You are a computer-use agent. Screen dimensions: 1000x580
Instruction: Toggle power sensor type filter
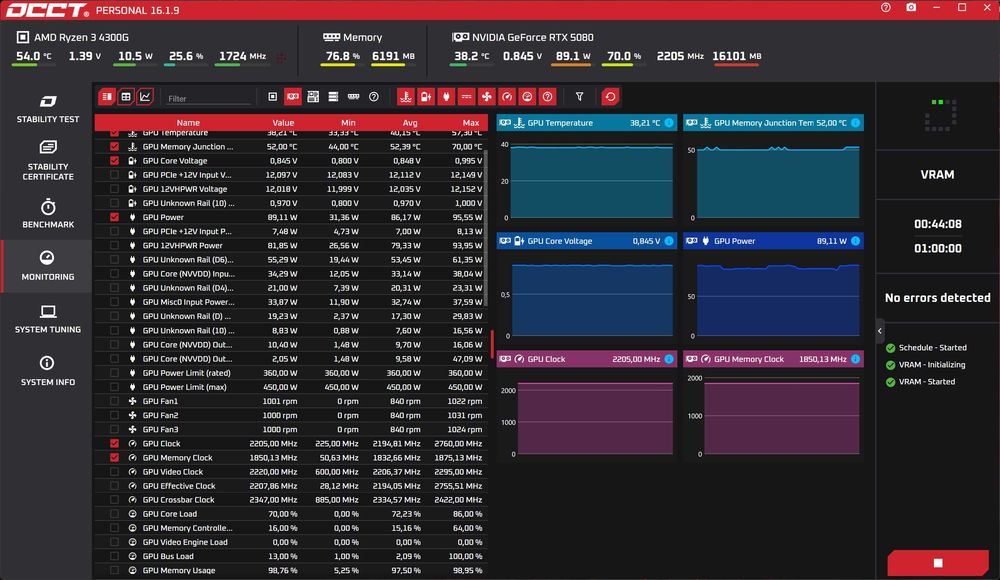(x=446, y=97)
